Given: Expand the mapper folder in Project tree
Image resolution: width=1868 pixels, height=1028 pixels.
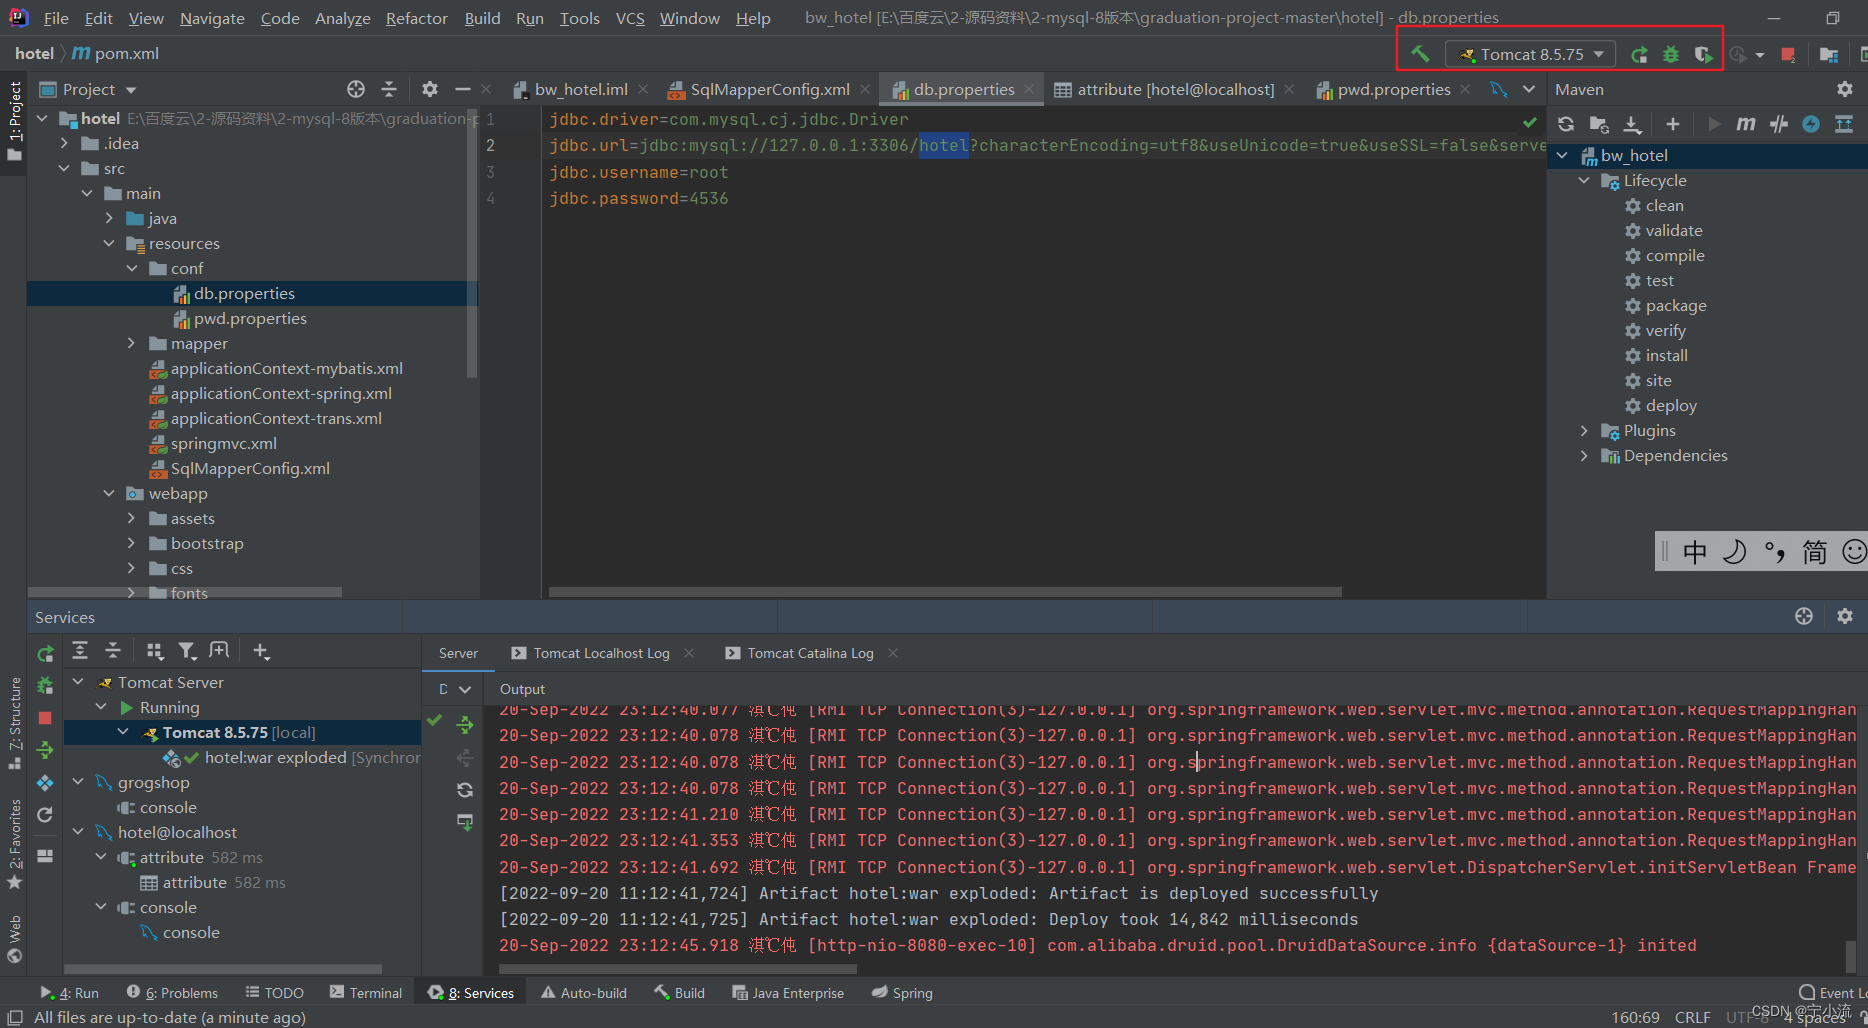Looking at the screenshot, I should 131,343.
